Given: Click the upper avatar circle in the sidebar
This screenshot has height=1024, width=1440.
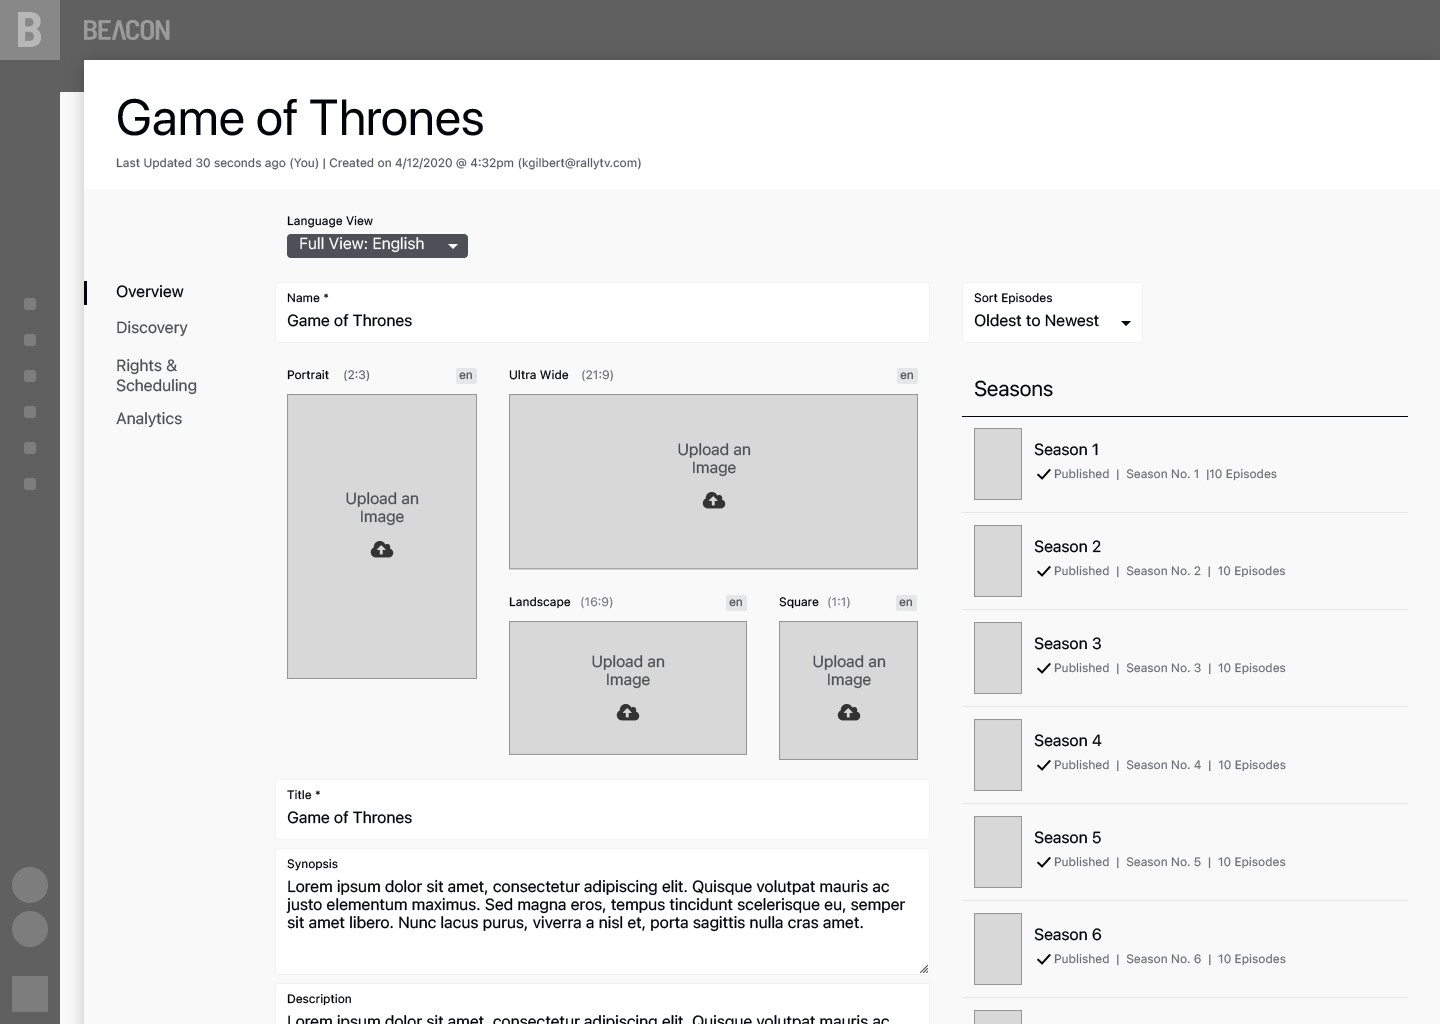Looking at the screenshot, I should (x=29, y=884).
